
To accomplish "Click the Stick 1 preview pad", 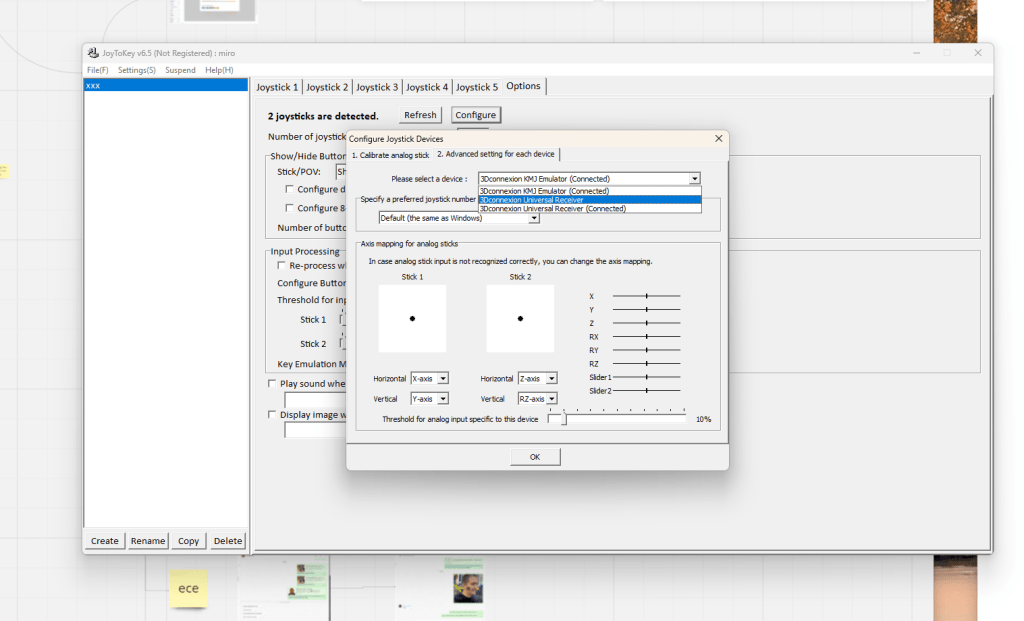I will [x=412, y=319].
